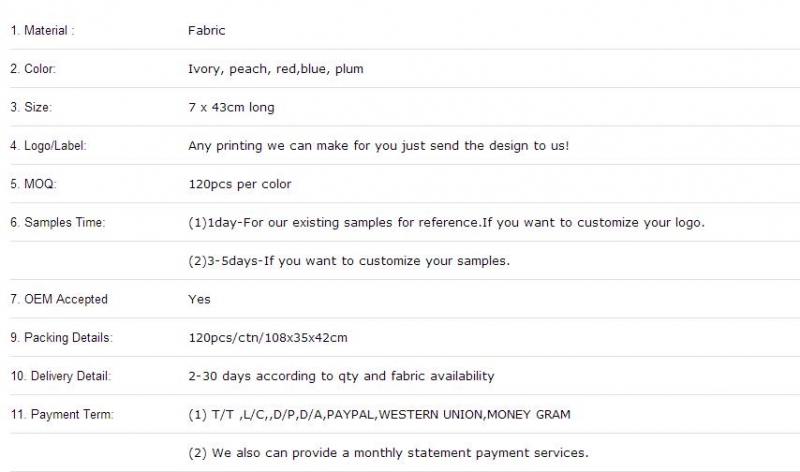Select 'Ivory, peach, red,blue, plum' text
This screenshot has width=800, height=472.
tap(276, 69)
